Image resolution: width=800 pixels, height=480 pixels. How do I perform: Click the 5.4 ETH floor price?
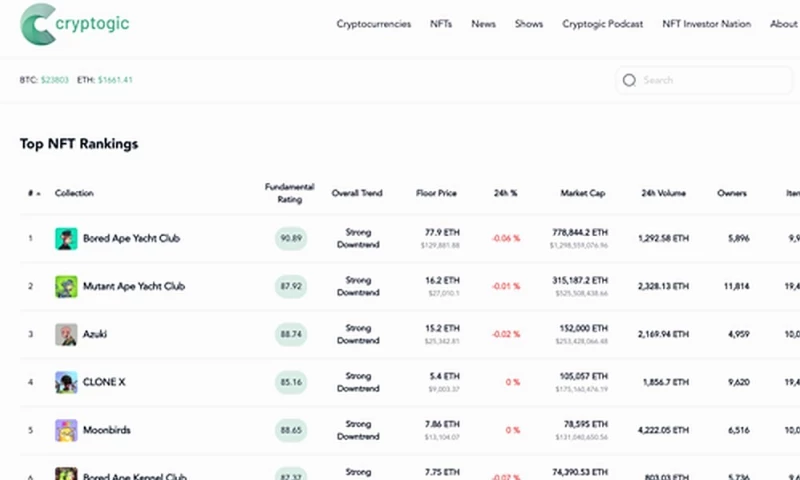[444, 376]
